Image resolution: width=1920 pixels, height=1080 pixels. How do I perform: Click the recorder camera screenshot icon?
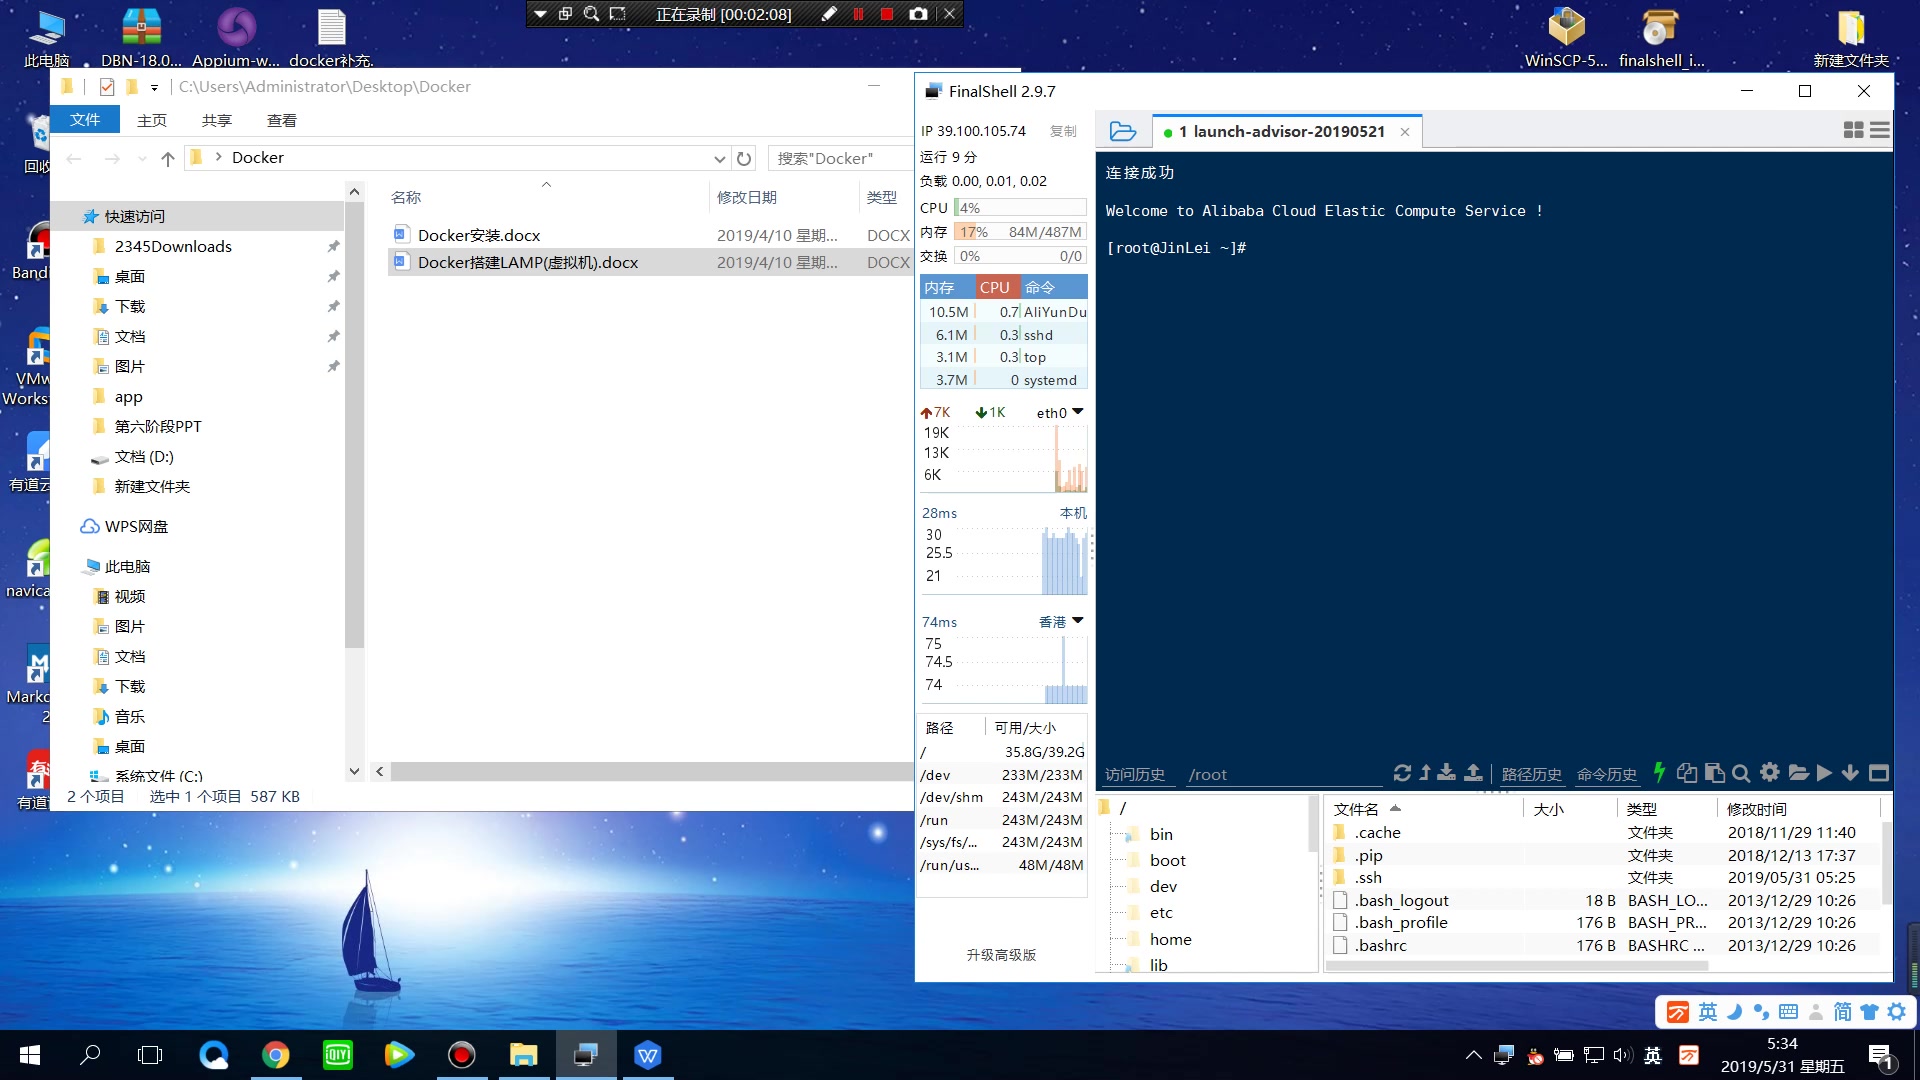pos(918,14)
